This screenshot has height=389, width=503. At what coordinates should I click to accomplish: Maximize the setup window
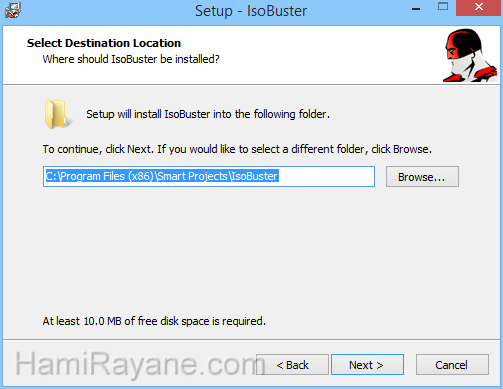click(x=443, y=7)
